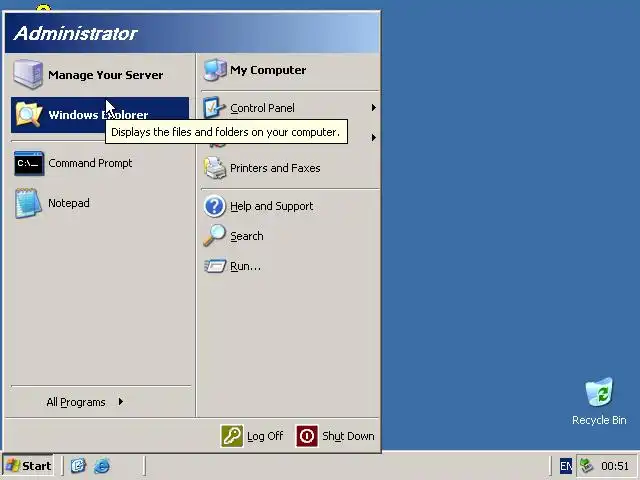Viewport: 640px width, 480px height.
Task: Click the Shut Down button
Action: 335,436
